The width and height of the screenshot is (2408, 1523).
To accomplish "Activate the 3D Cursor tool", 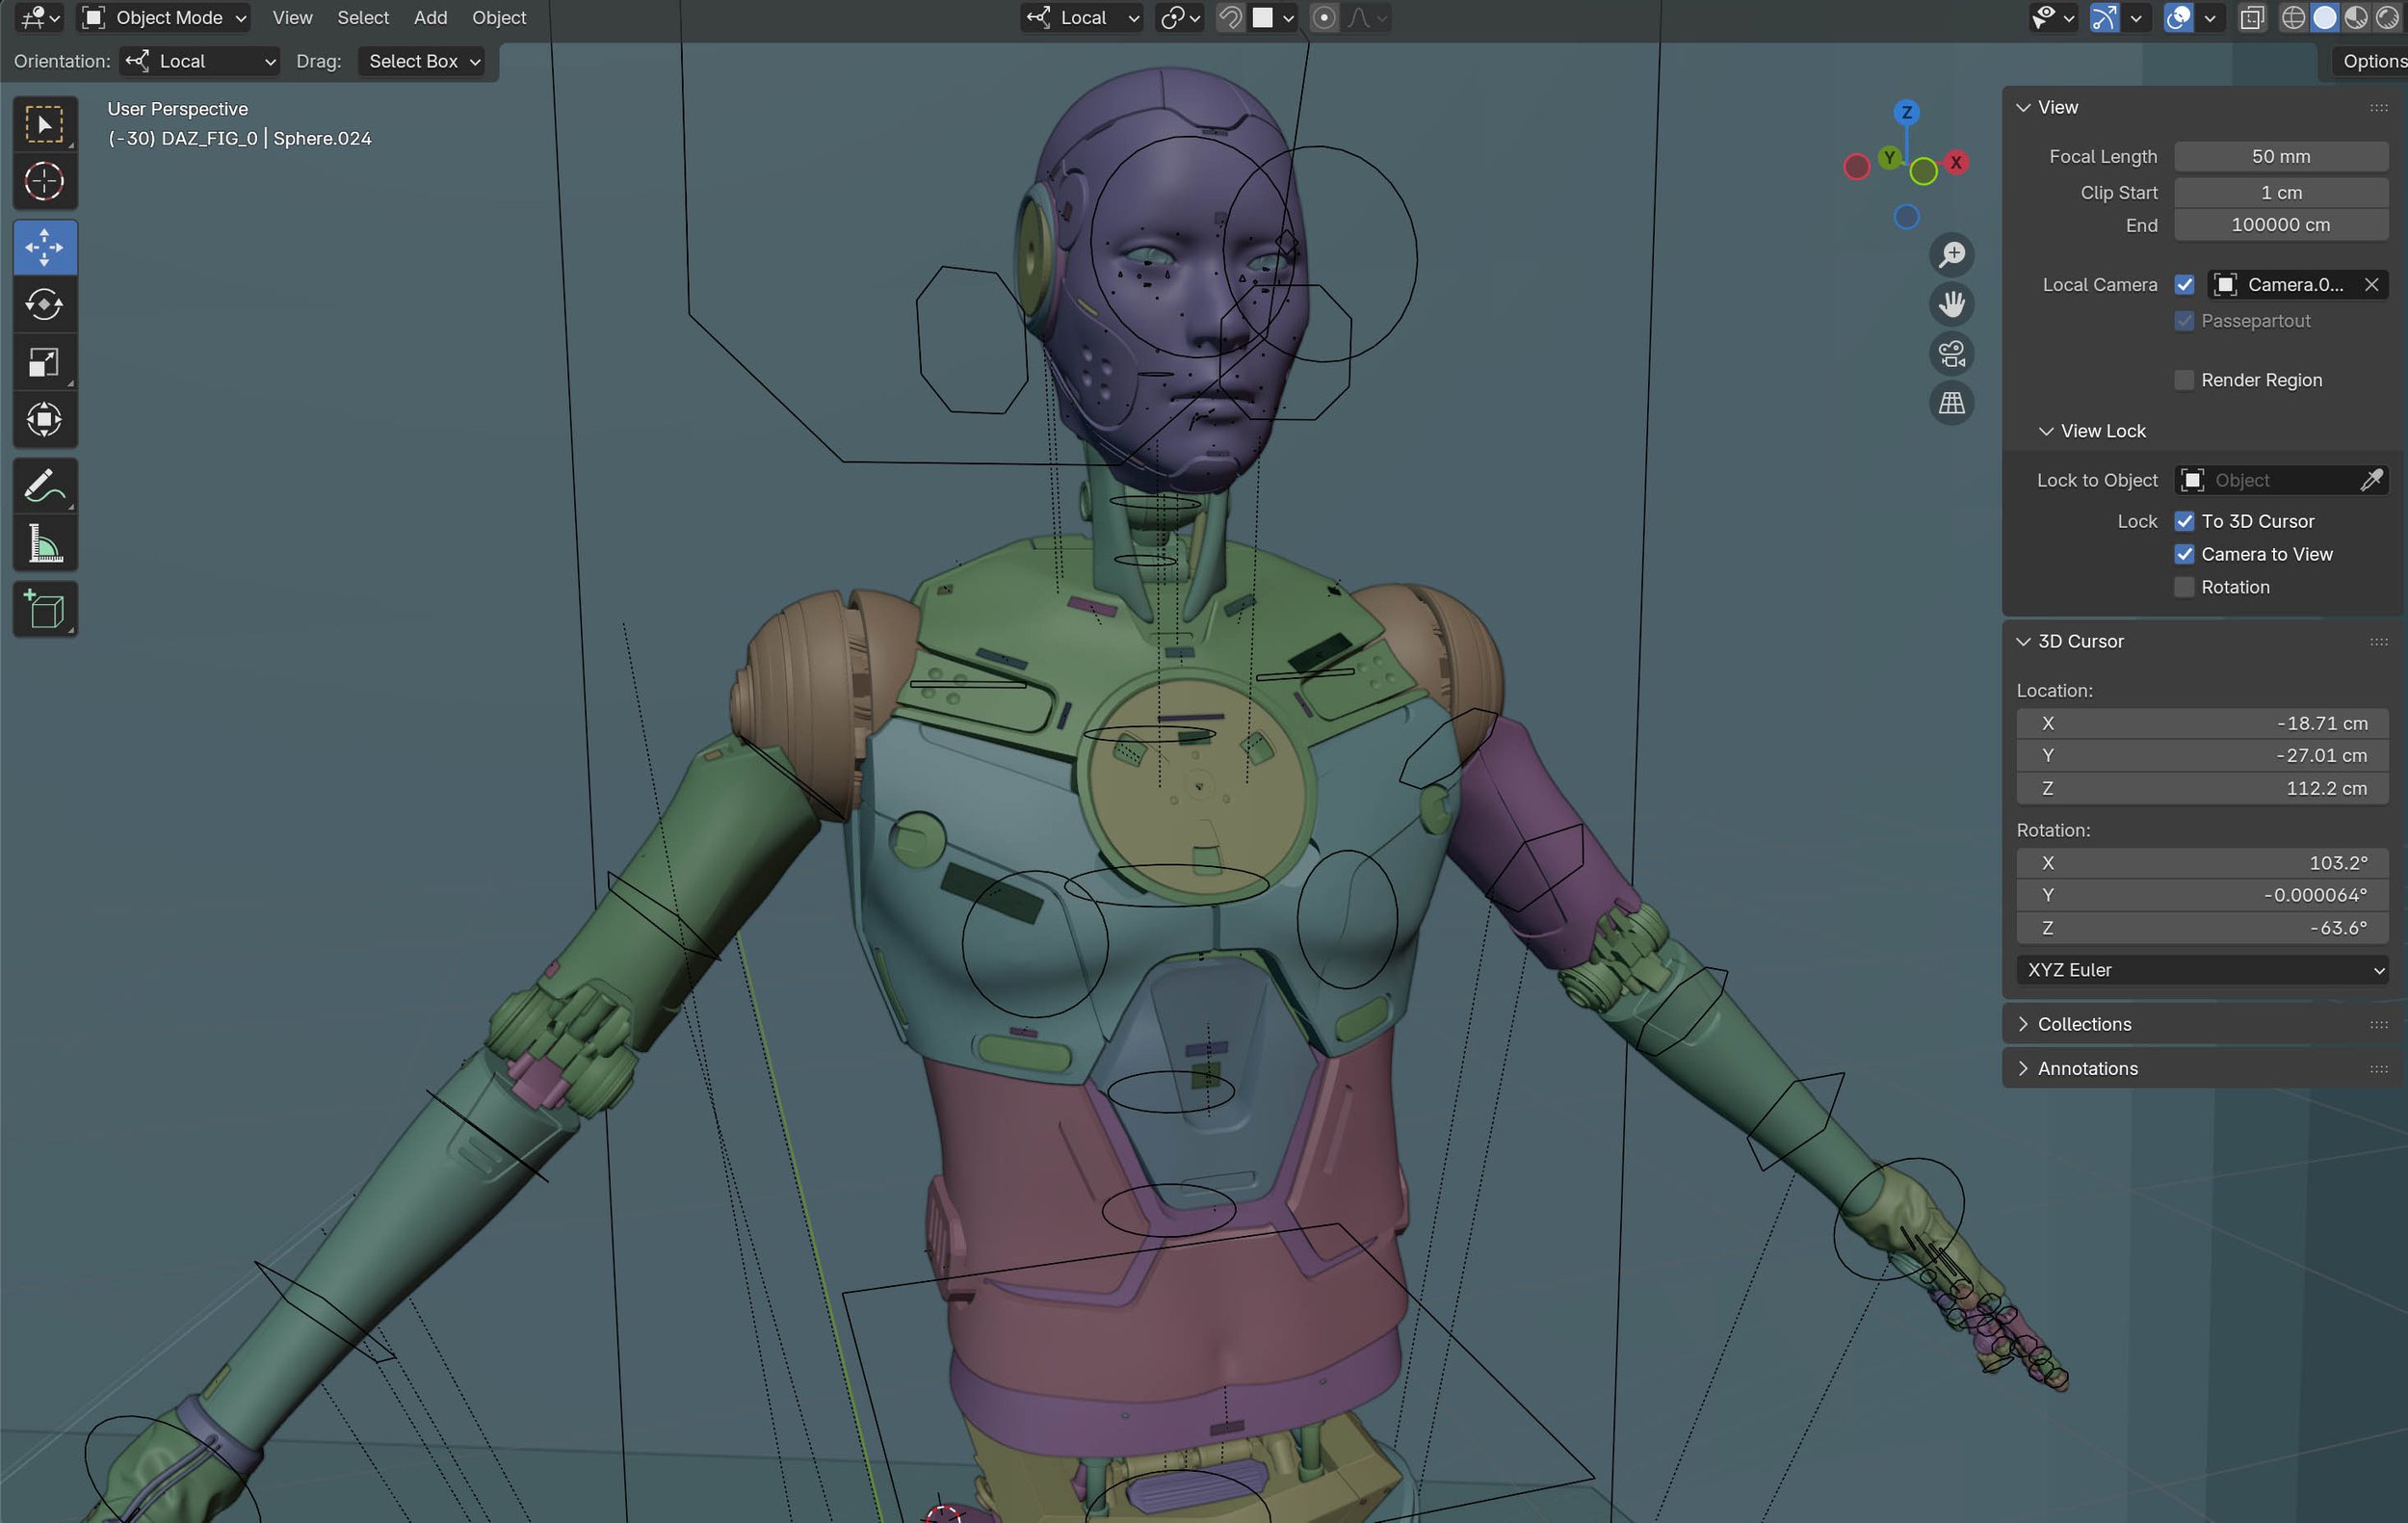I will pos(44,181).
